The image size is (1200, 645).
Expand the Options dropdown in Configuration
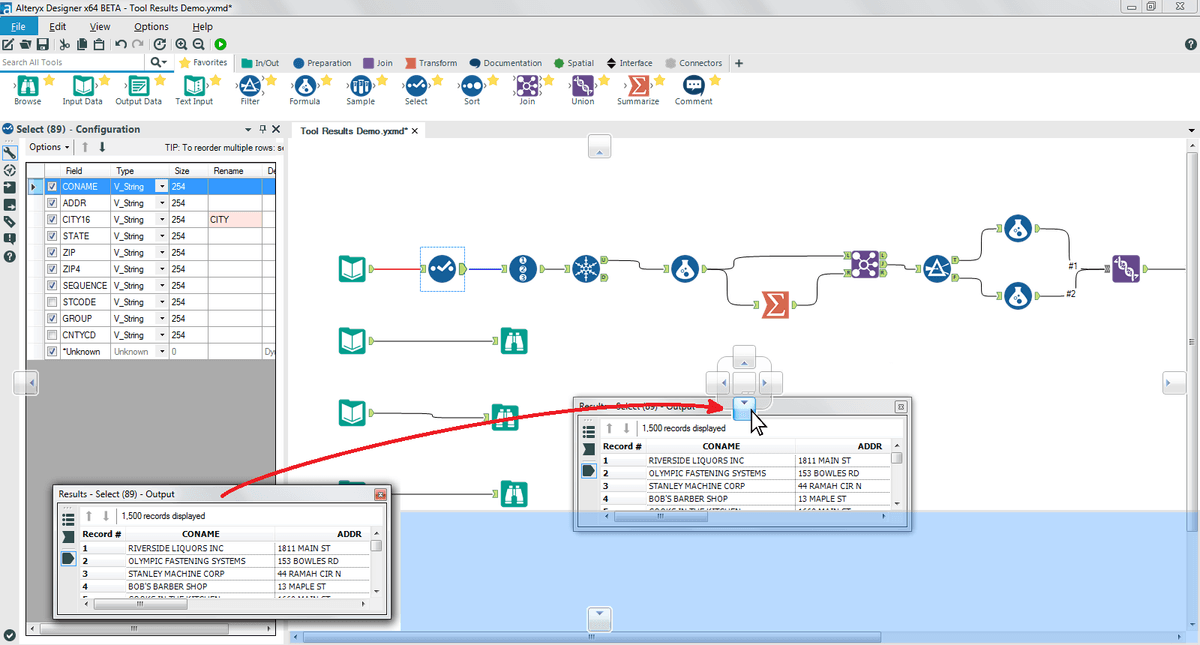(50, 147)
